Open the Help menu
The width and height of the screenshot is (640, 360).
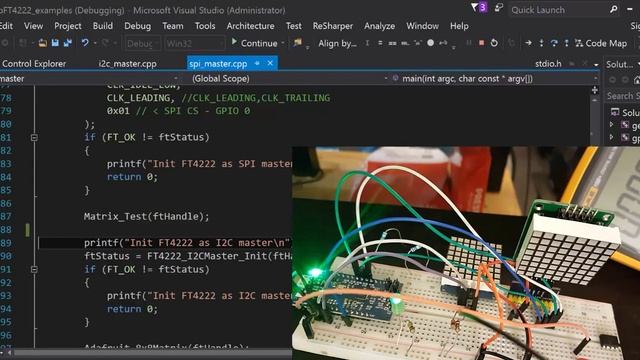(459, 26)
